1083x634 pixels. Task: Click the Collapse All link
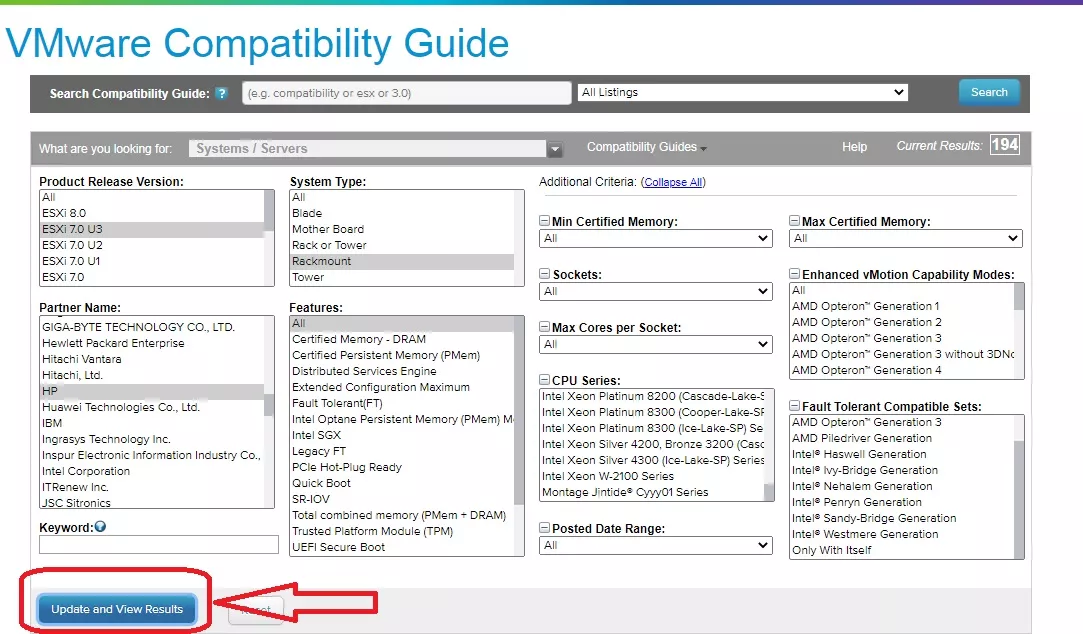673,182
